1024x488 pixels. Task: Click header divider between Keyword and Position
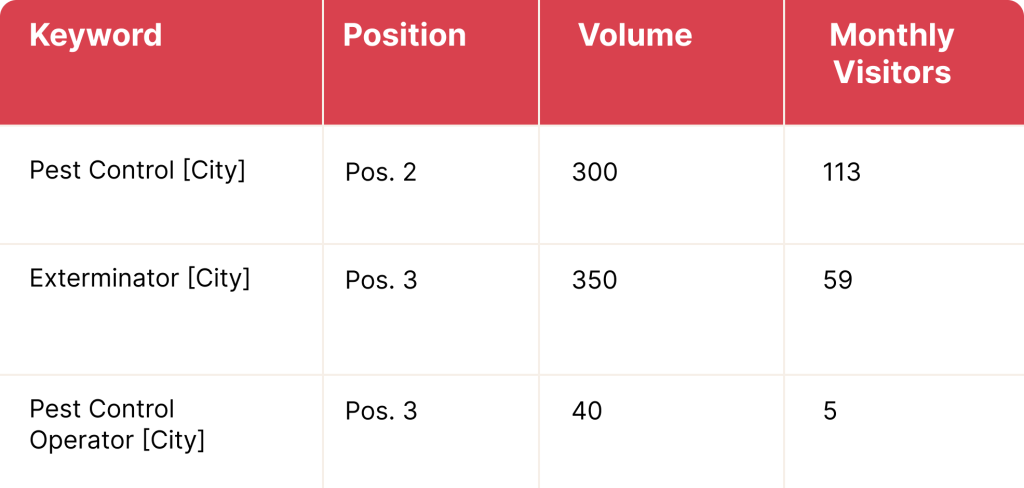(x=323, y=62)
